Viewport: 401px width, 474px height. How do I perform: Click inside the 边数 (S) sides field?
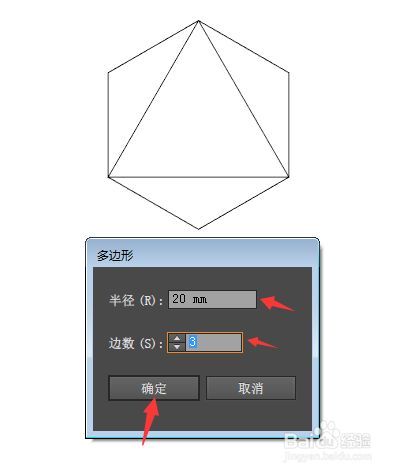click(213, 342)
